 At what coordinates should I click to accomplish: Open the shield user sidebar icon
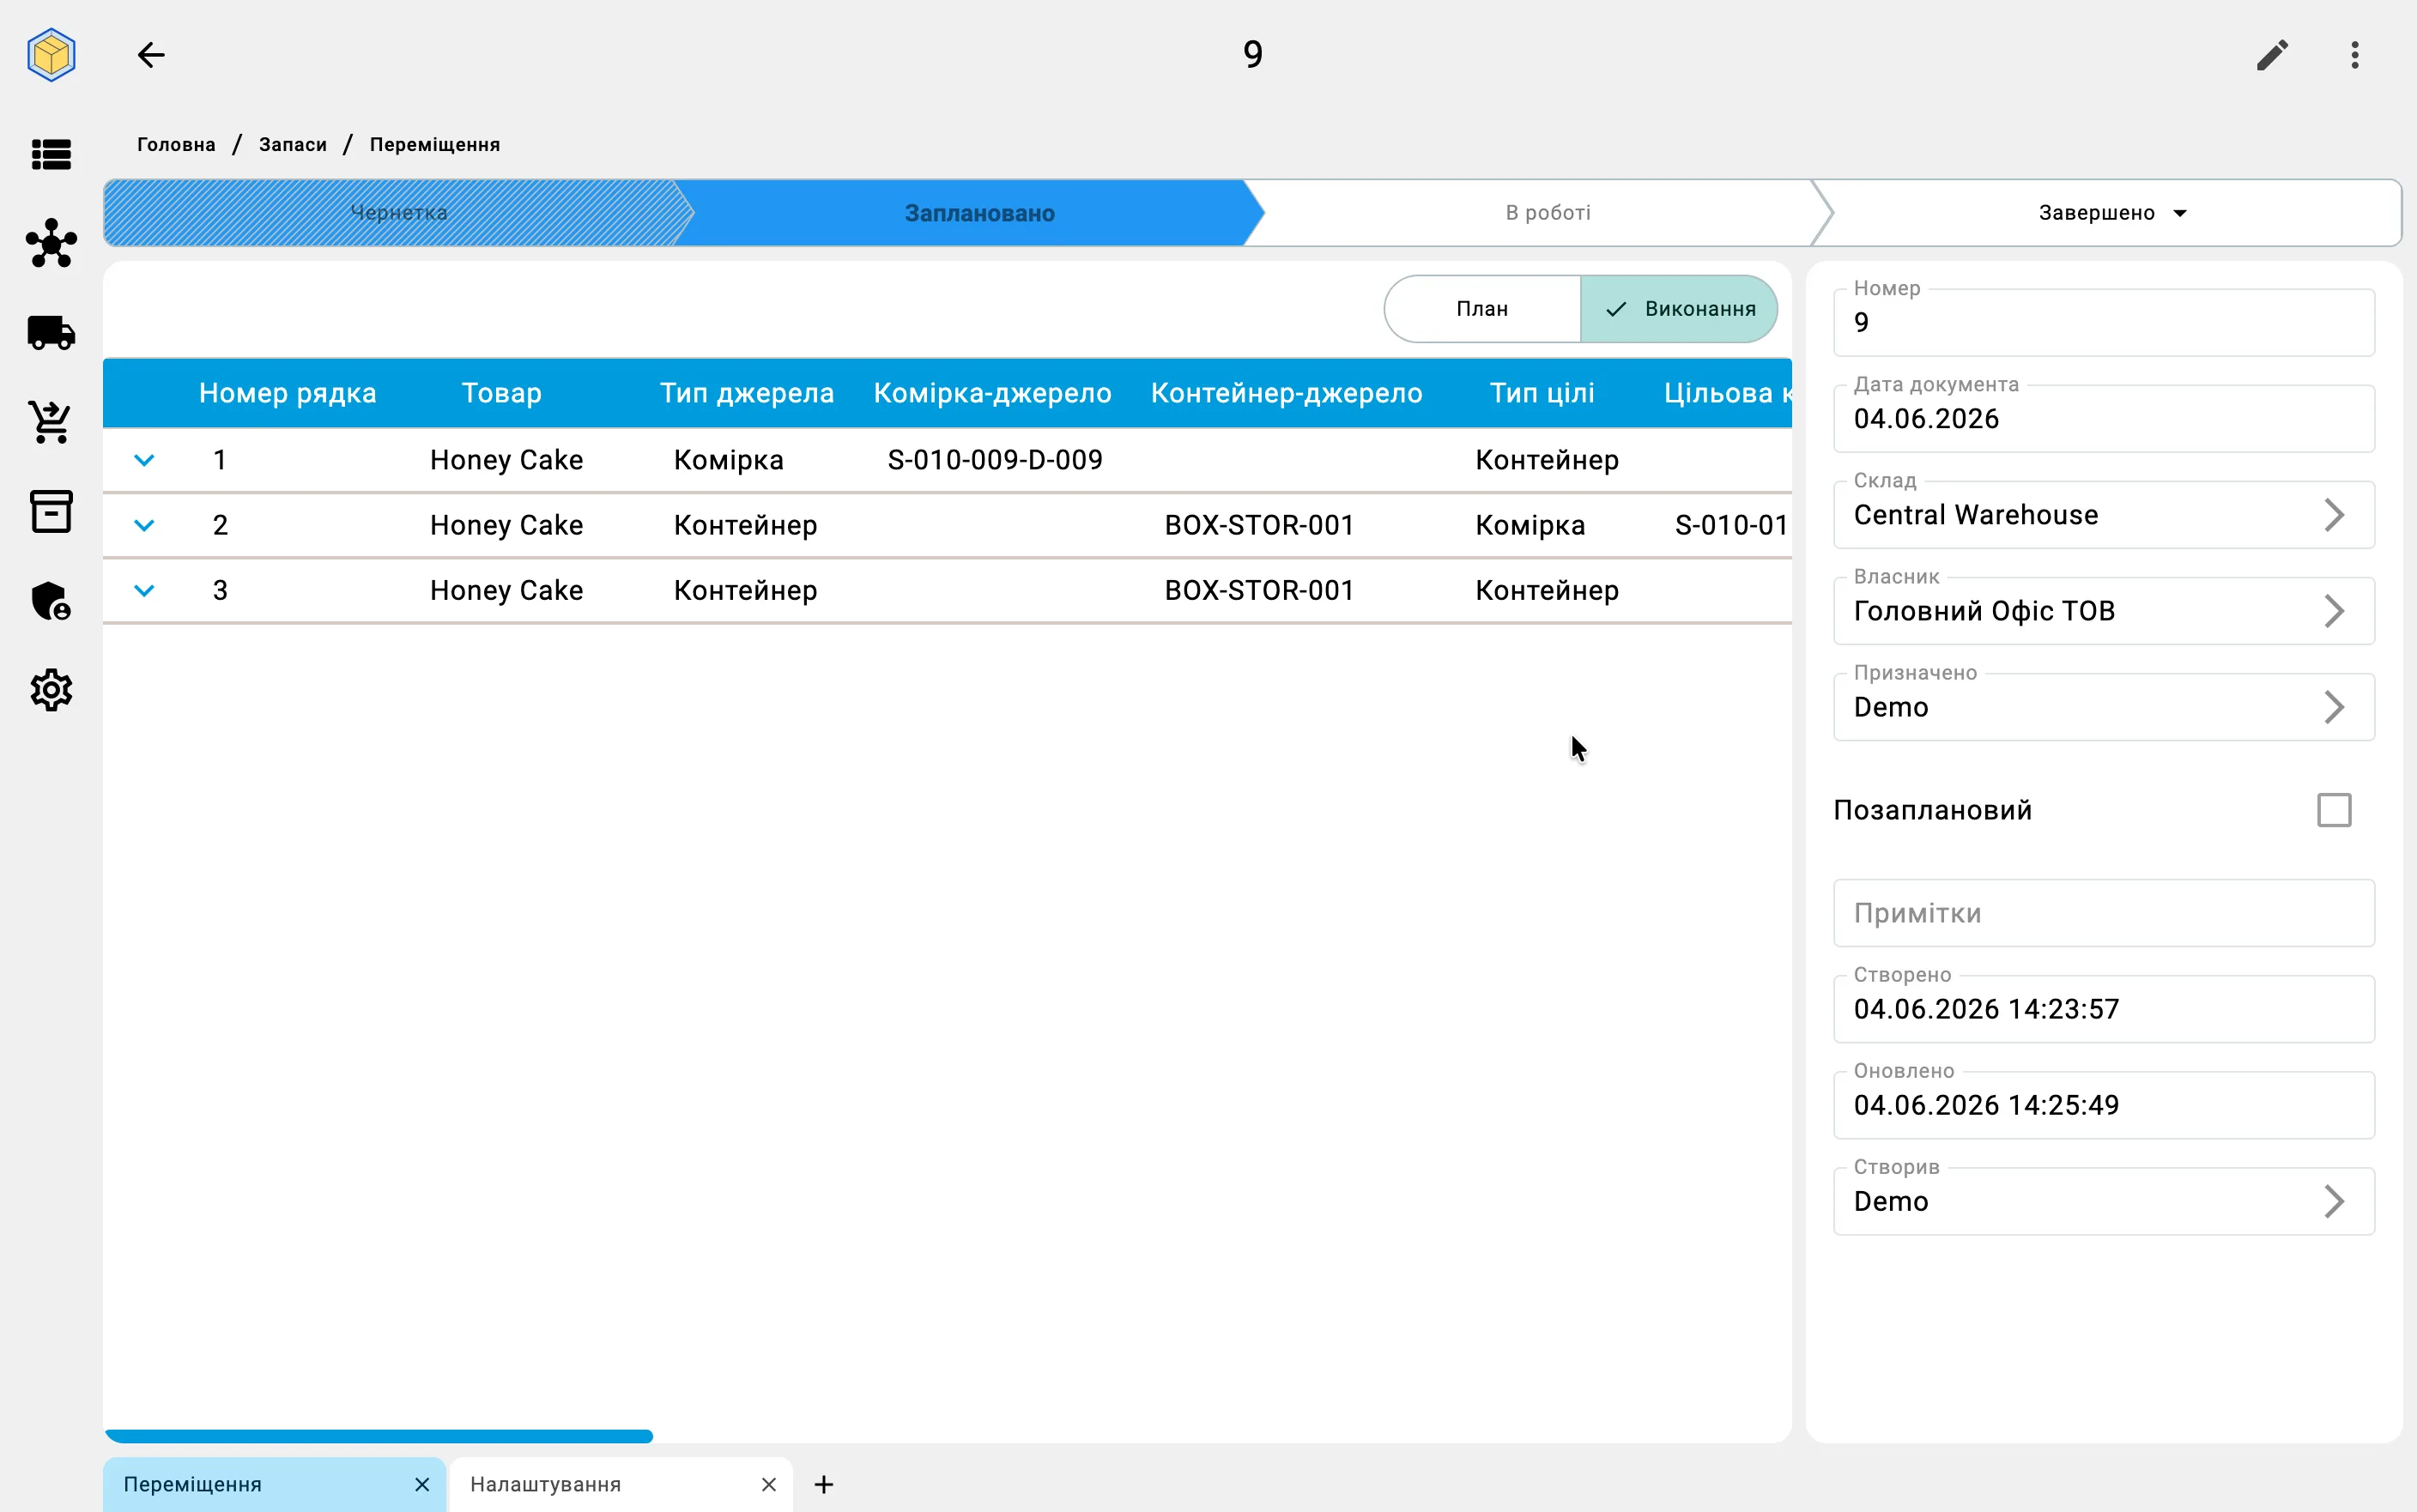pyautogui.click(x=51, y=601)
